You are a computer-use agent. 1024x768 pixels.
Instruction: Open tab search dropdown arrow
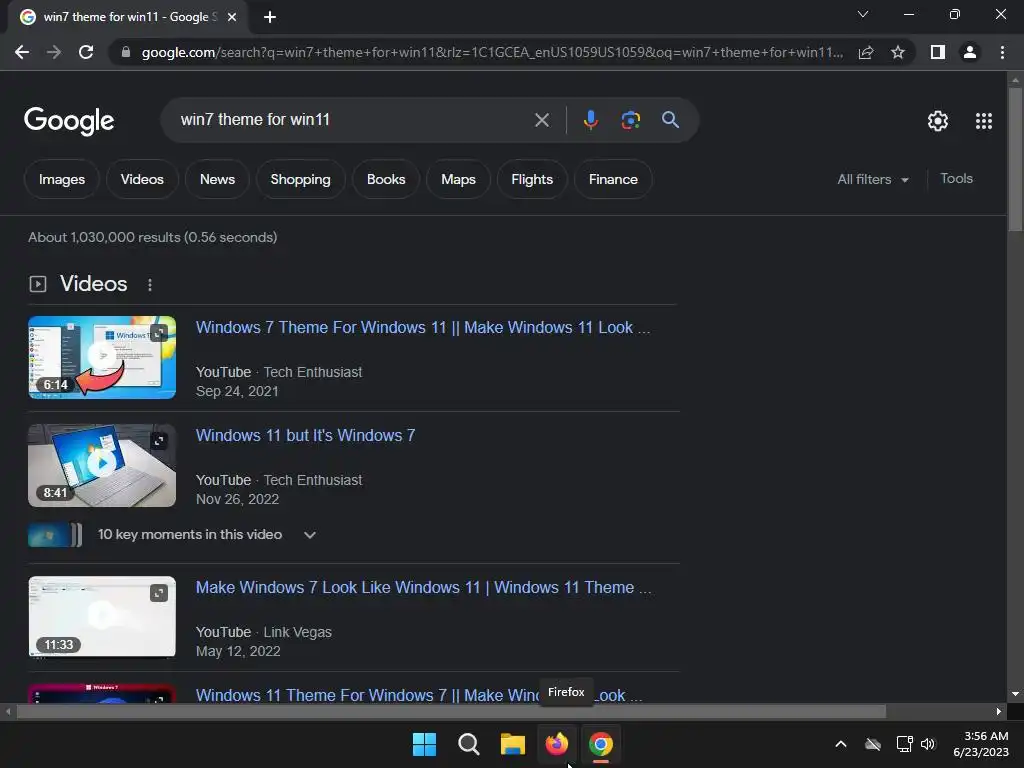point(863,14)
